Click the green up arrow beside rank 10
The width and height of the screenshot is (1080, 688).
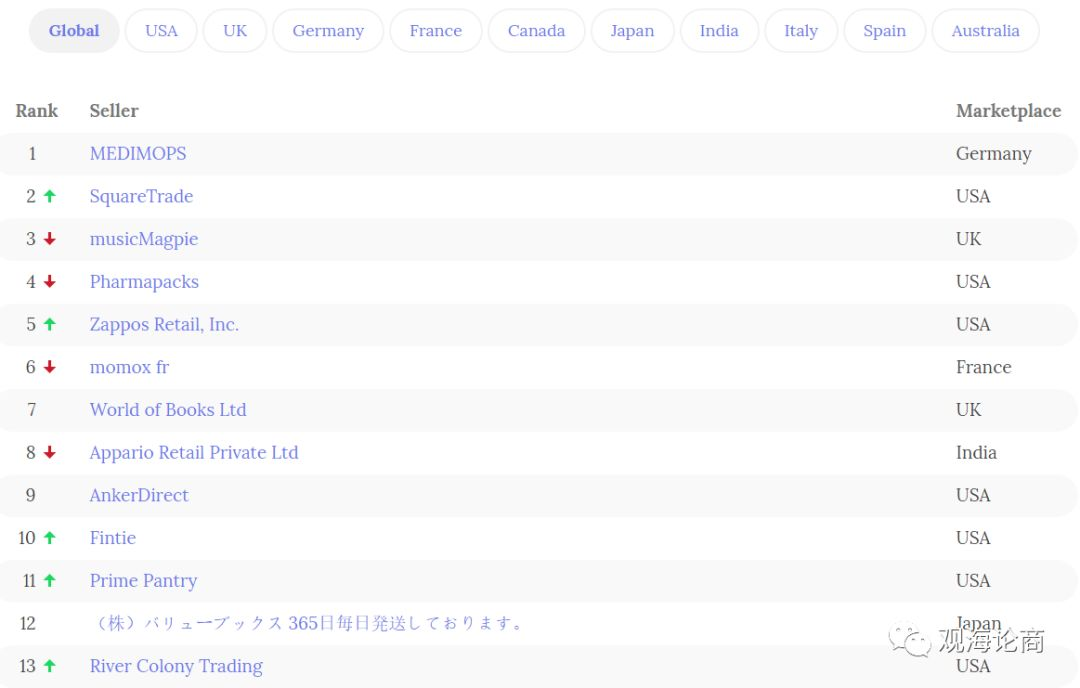(x=50, y=538)
